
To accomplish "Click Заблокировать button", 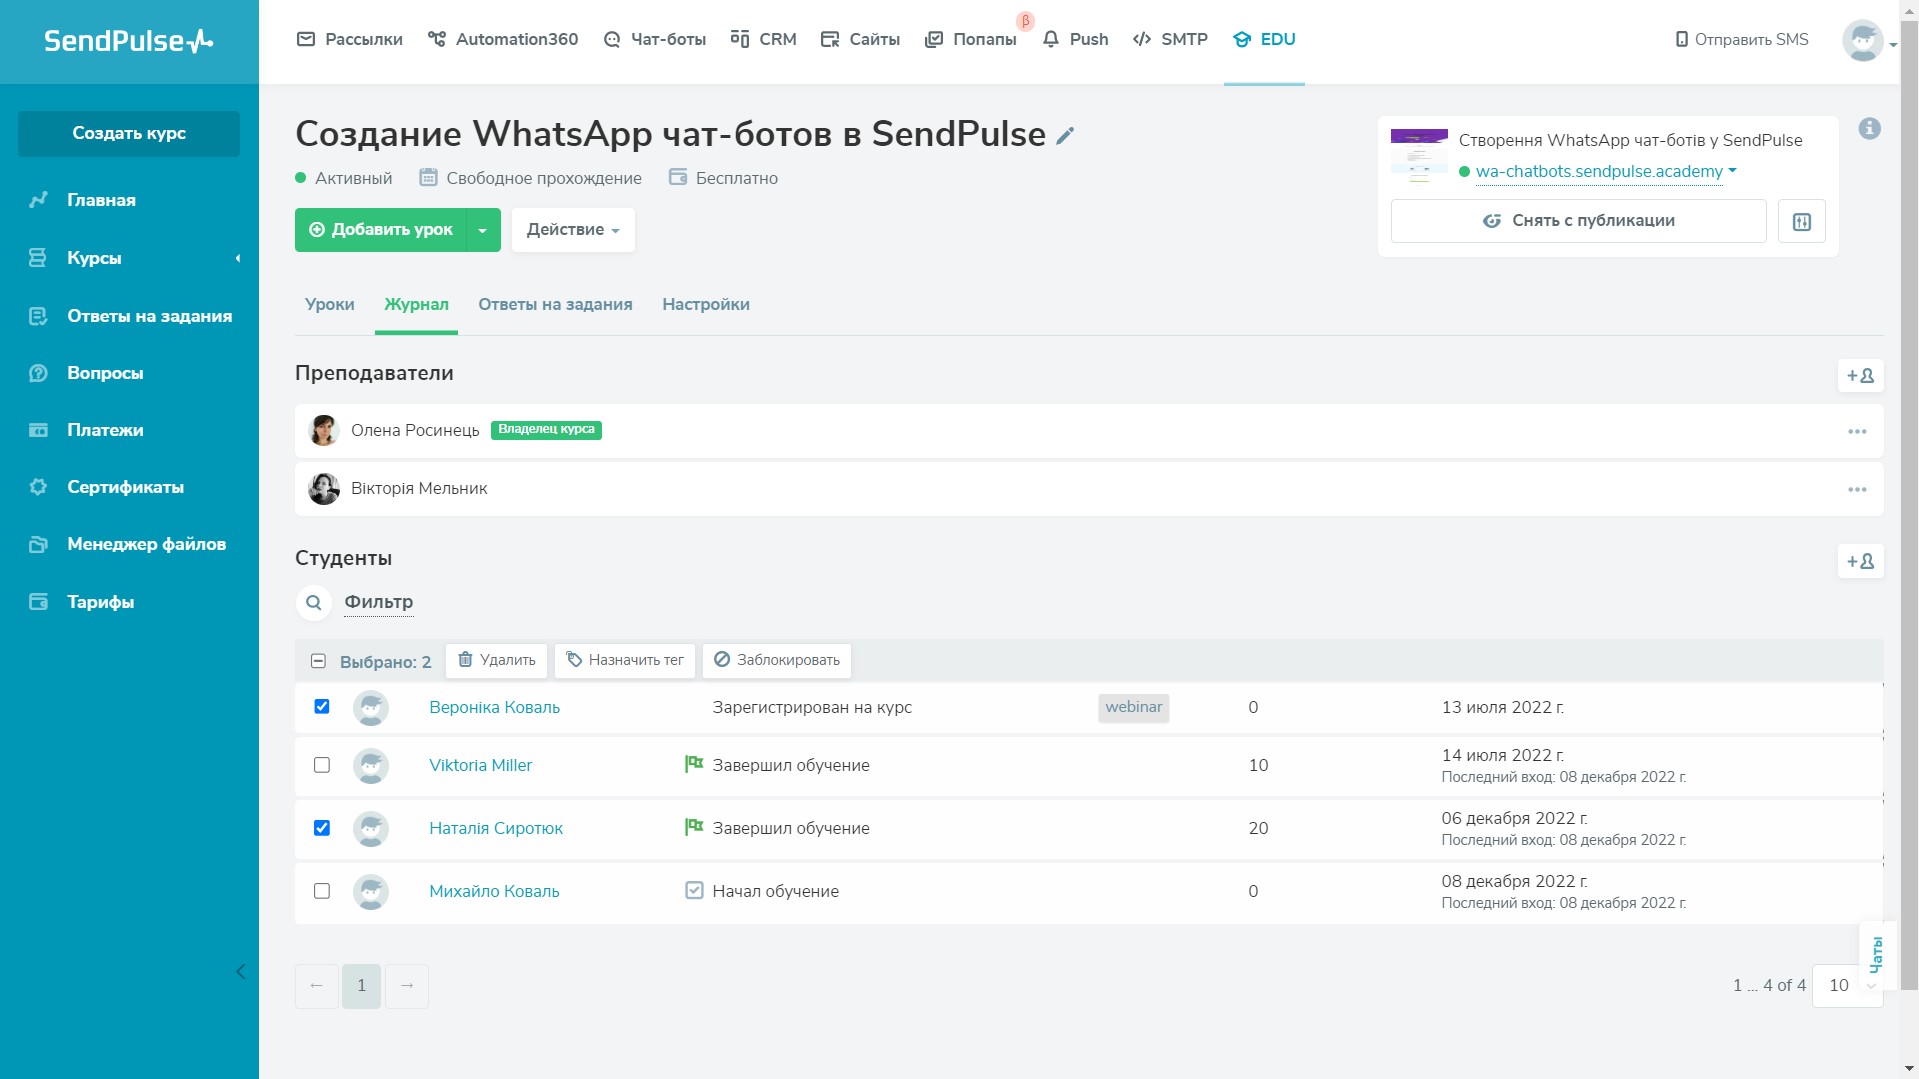I will pyautogui.click(x=777, y=661).
